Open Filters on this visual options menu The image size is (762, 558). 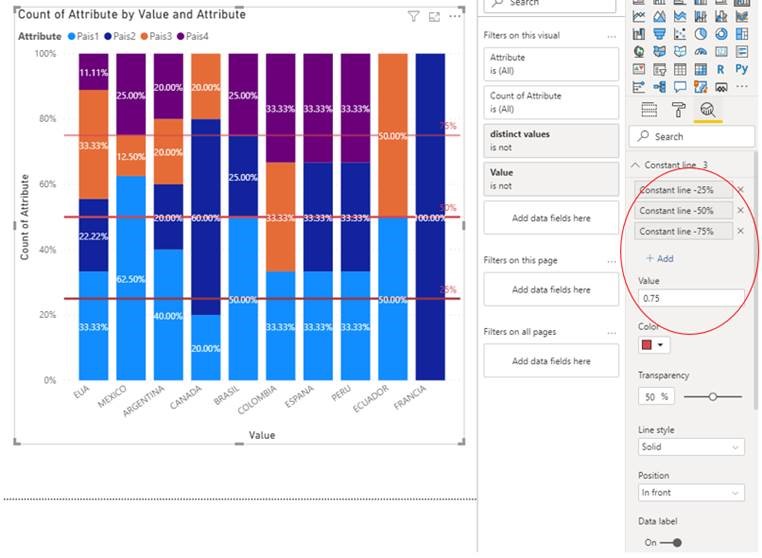[611, 36]
